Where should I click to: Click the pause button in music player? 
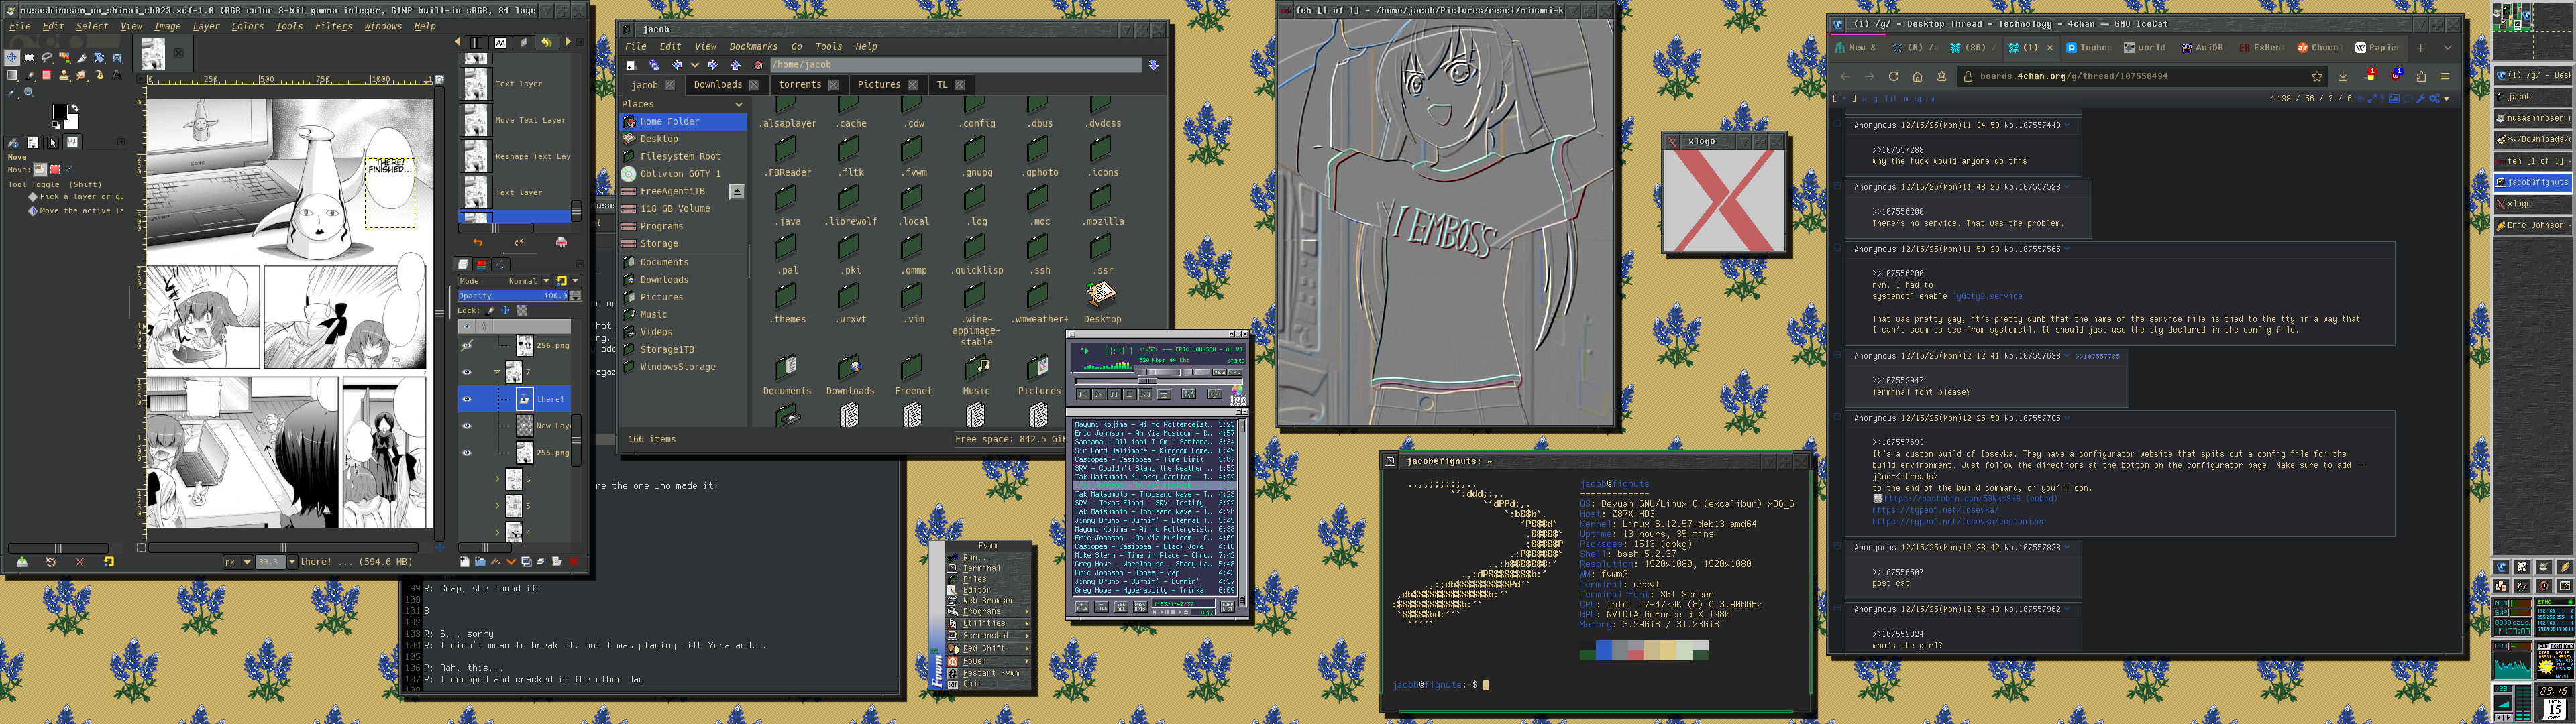pos(1114,394)
